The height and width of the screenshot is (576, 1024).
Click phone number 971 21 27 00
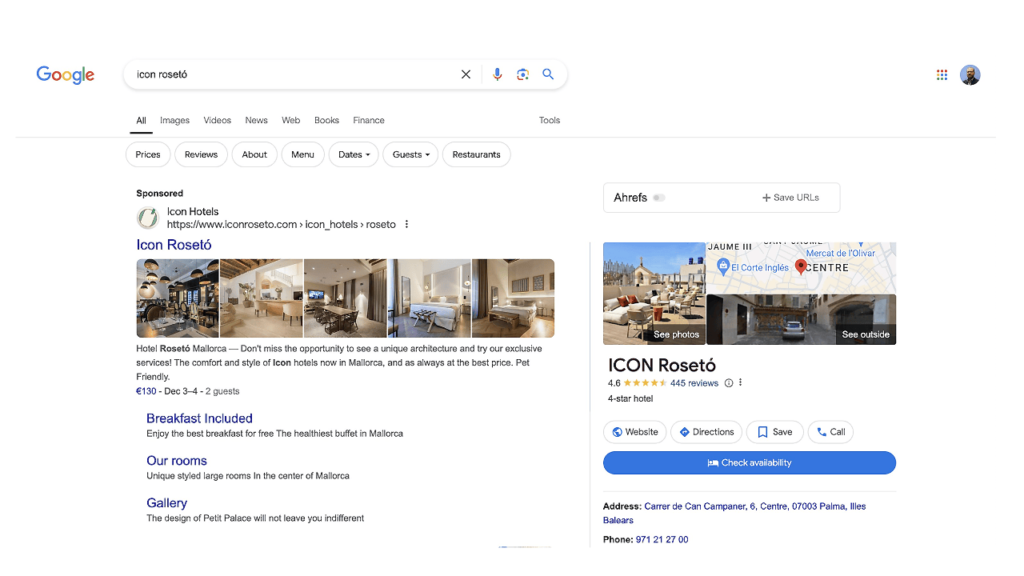tap(662, 539)
